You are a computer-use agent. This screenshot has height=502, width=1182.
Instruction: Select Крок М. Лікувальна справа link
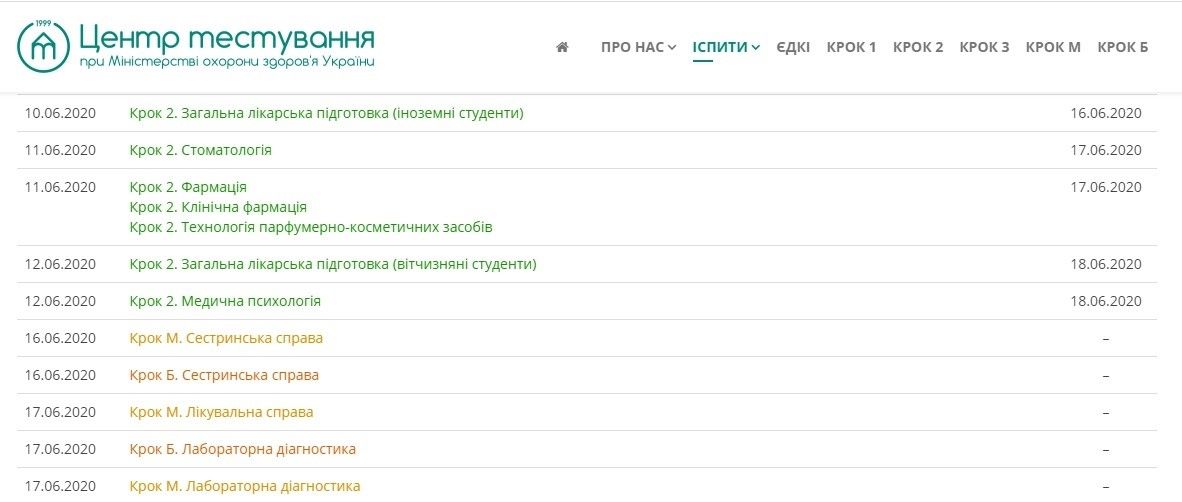221,412
